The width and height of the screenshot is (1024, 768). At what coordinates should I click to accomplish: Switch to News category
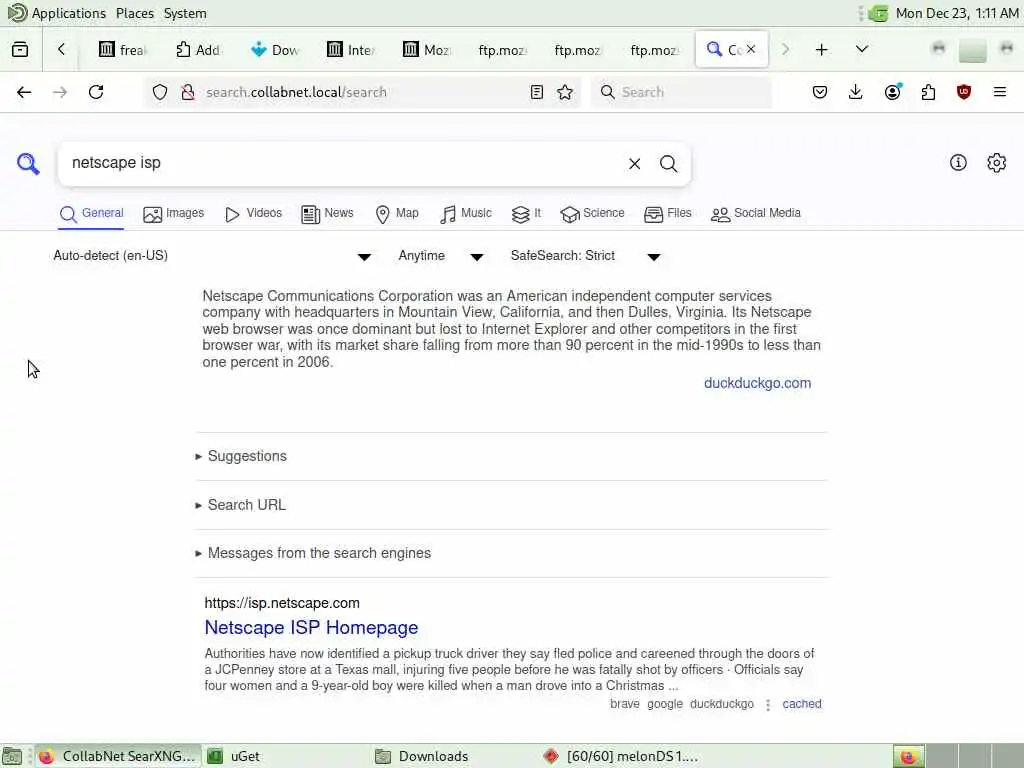tap(327, 214)
